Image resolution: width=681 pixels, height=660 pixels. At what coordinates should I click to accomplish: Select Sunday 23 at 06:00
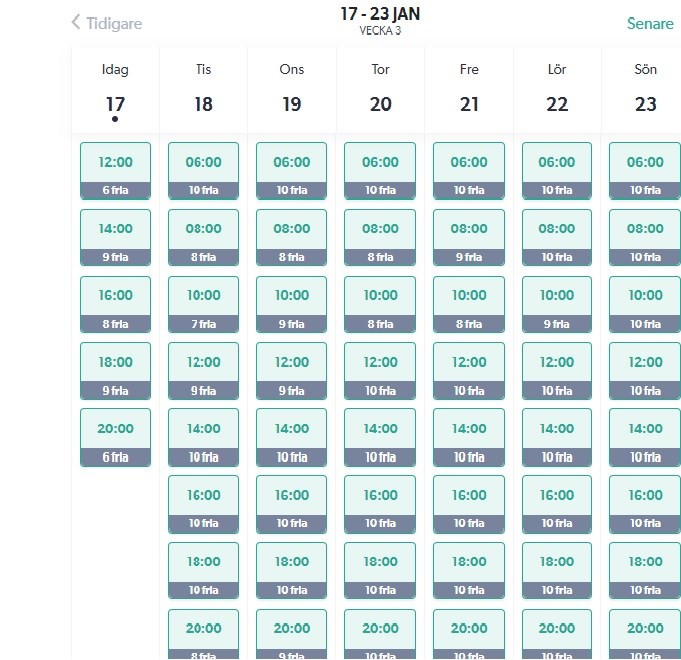pyautogui.click(x=645, y=170)
